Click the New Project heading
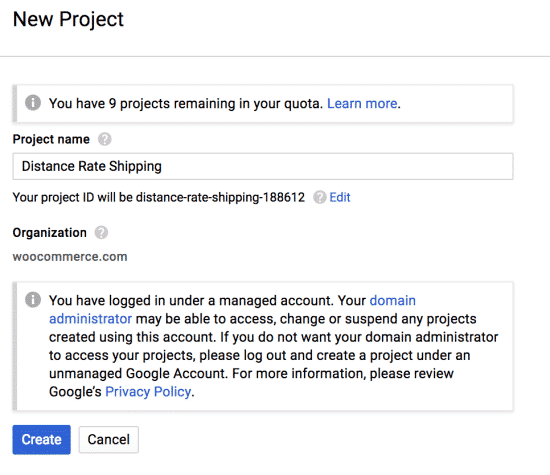The width and height of the screenshot is (550, 475). click(x=68, y=19)
